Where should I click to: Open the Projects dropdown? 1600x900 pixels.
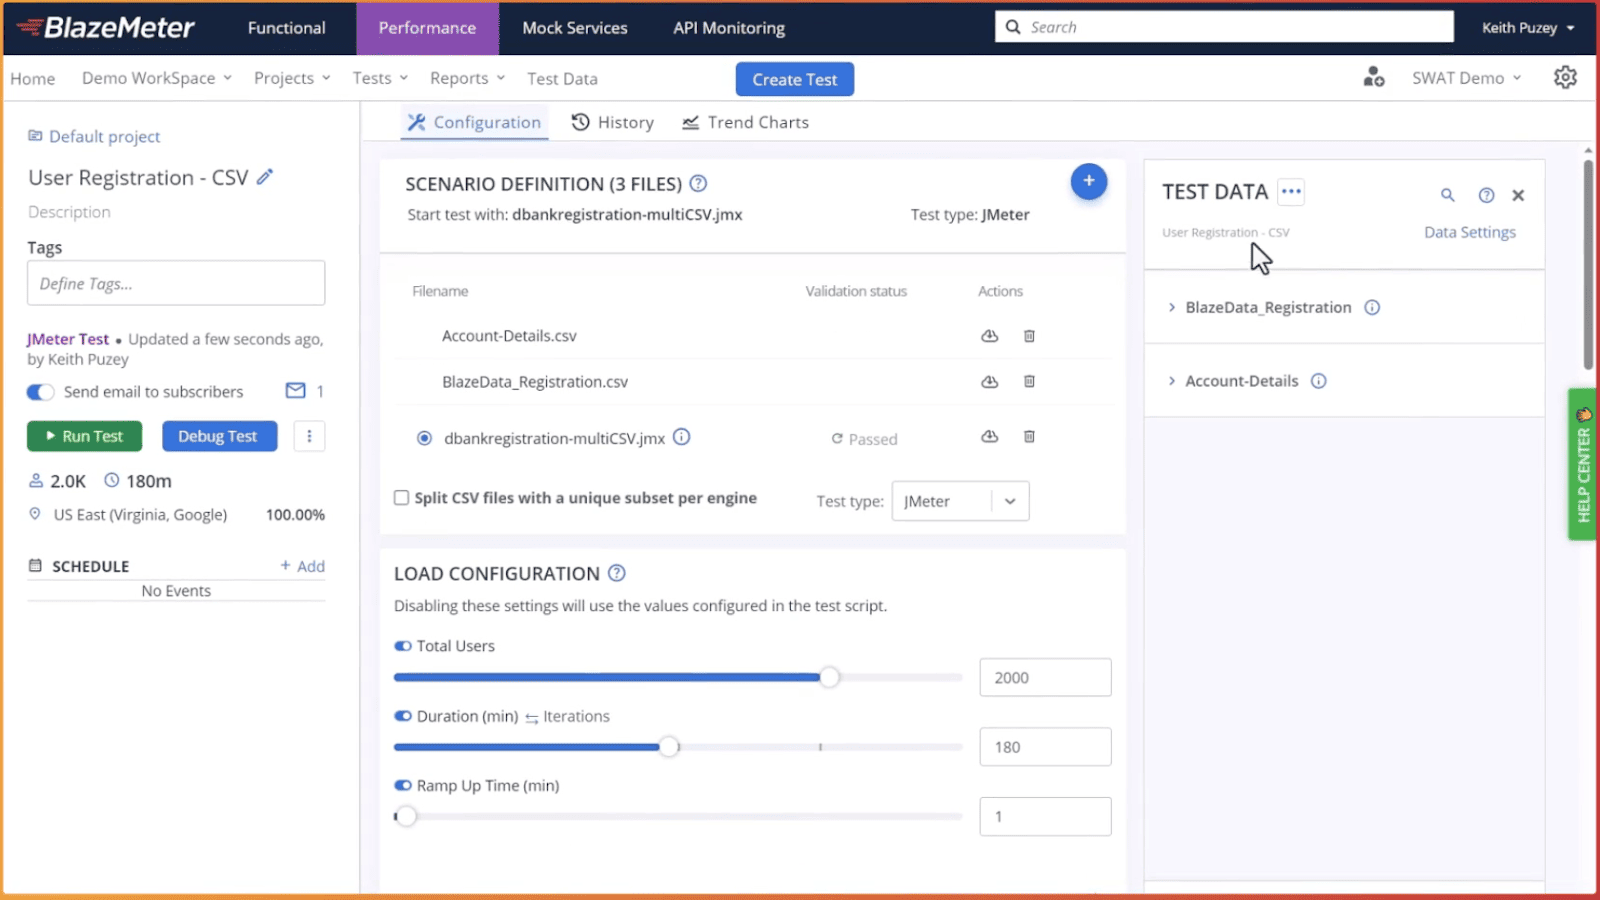pyautogui.click(x=291, y=78)
